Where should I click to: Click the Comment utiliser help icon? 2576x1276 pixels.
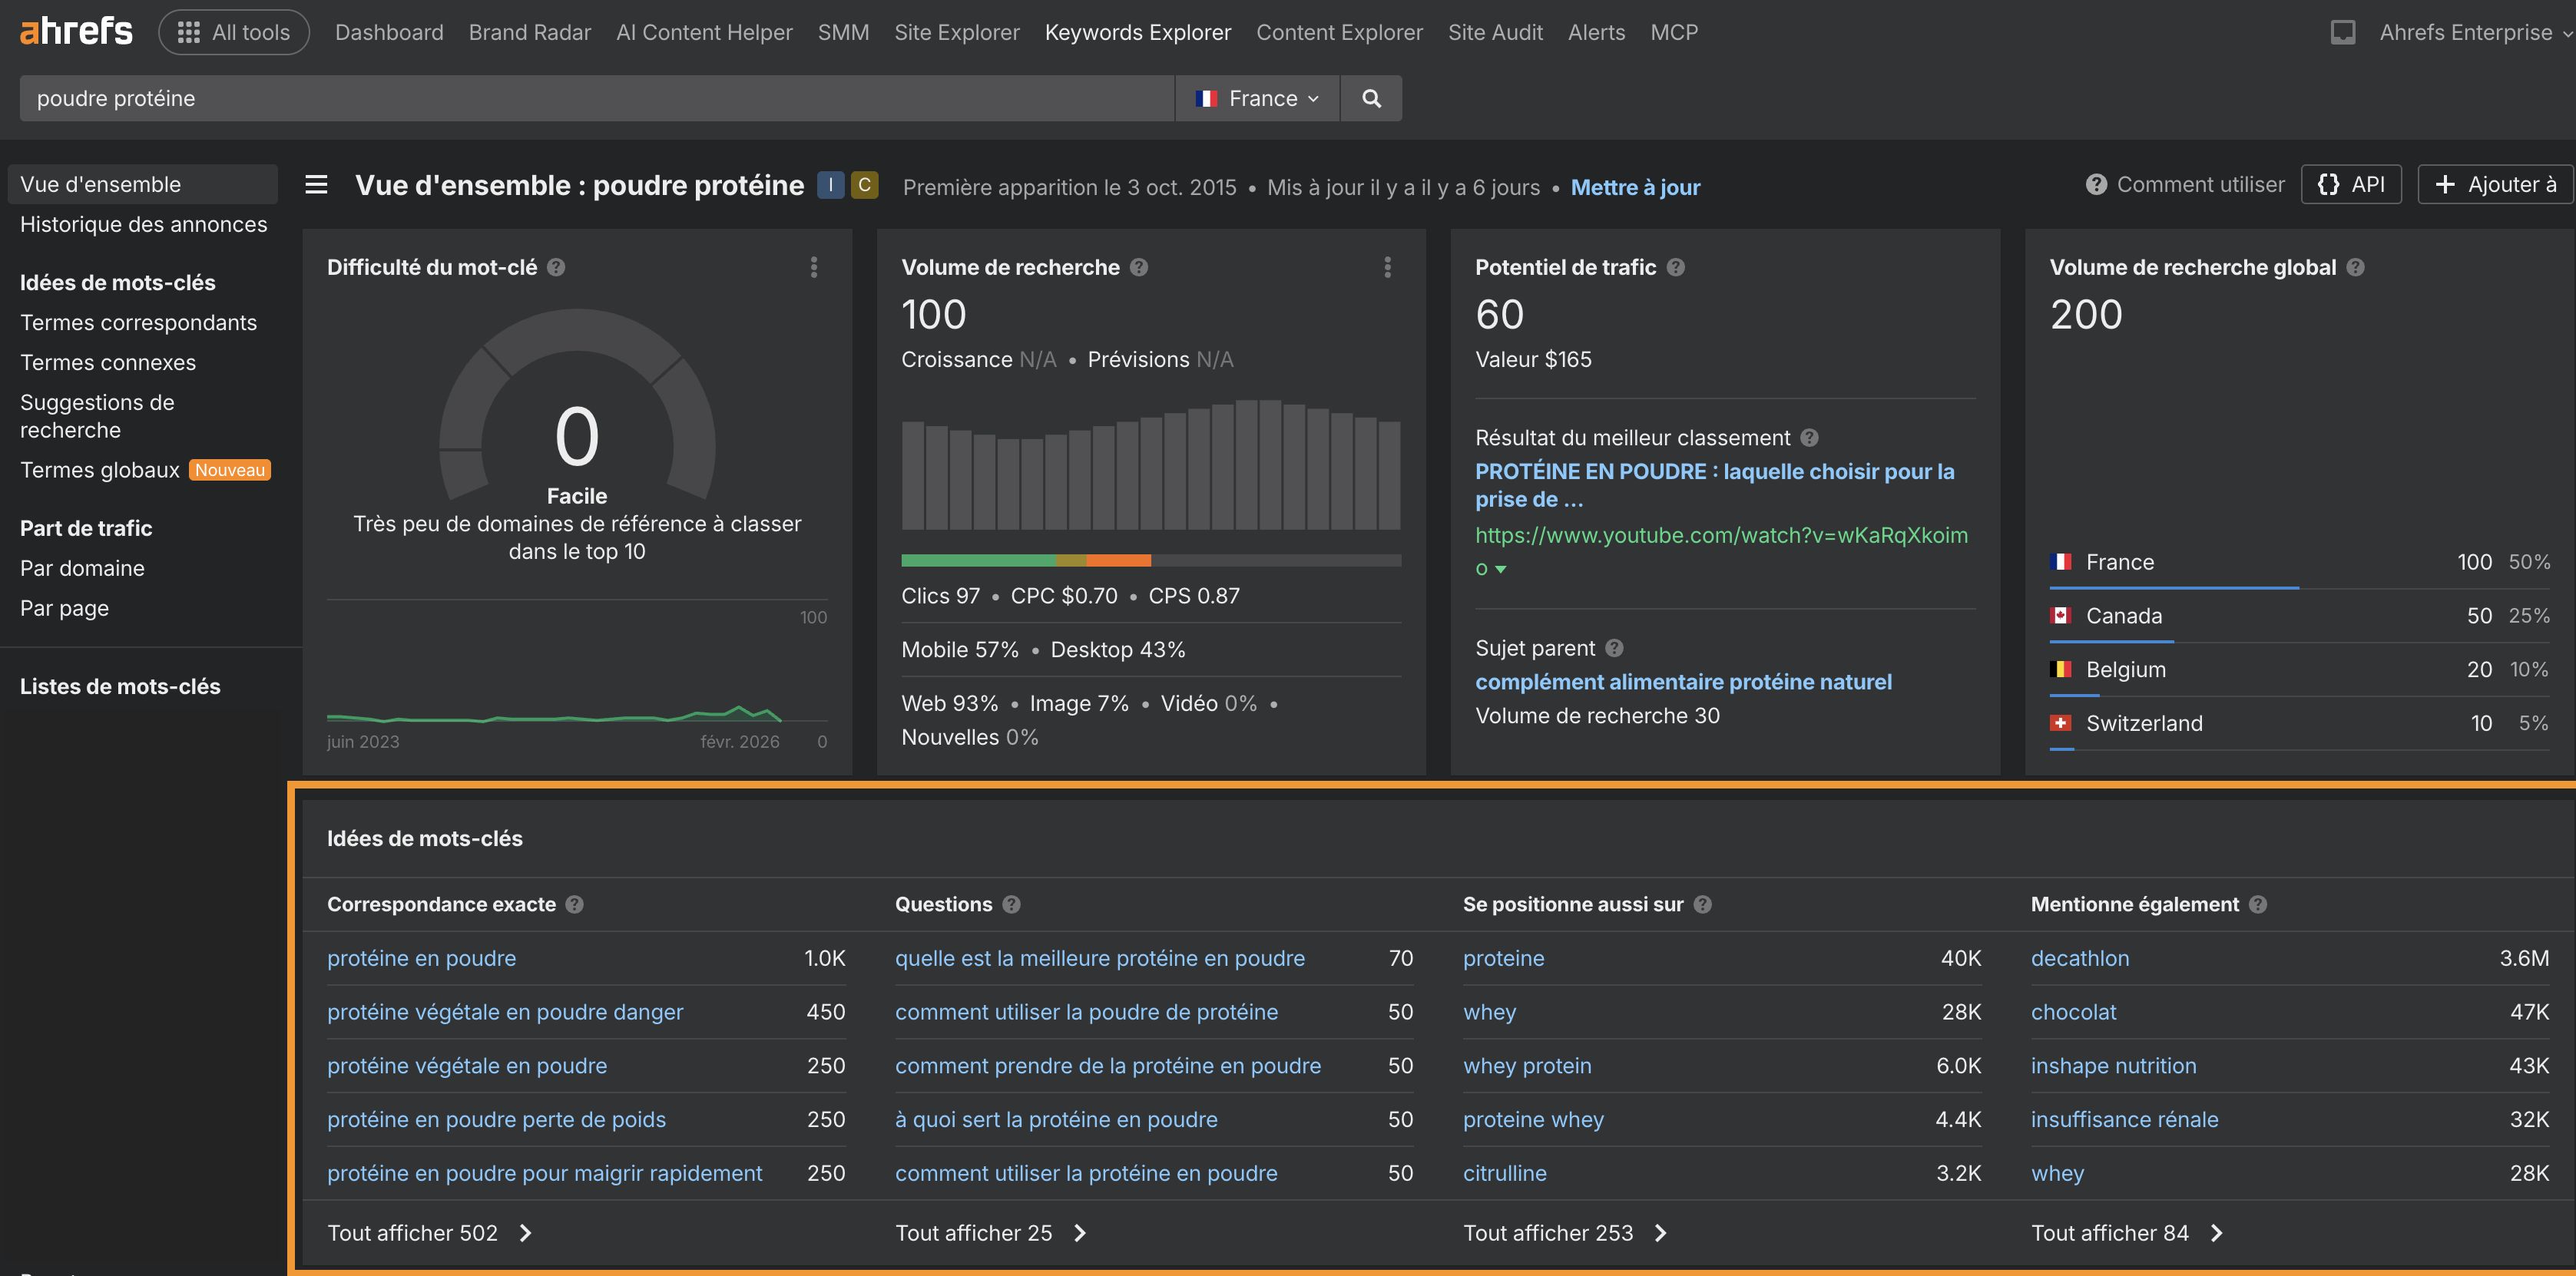(x=2097, y=184)
